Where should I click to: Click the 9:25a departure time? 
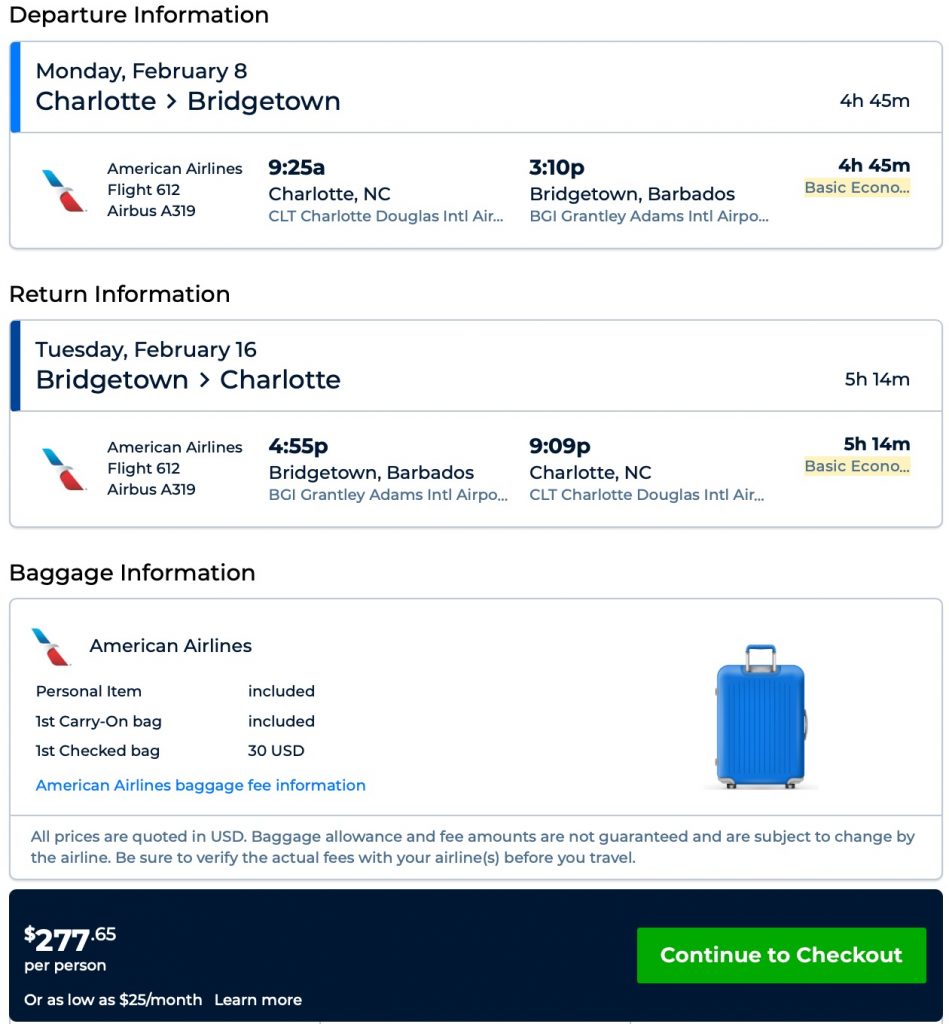pos(297,167)
